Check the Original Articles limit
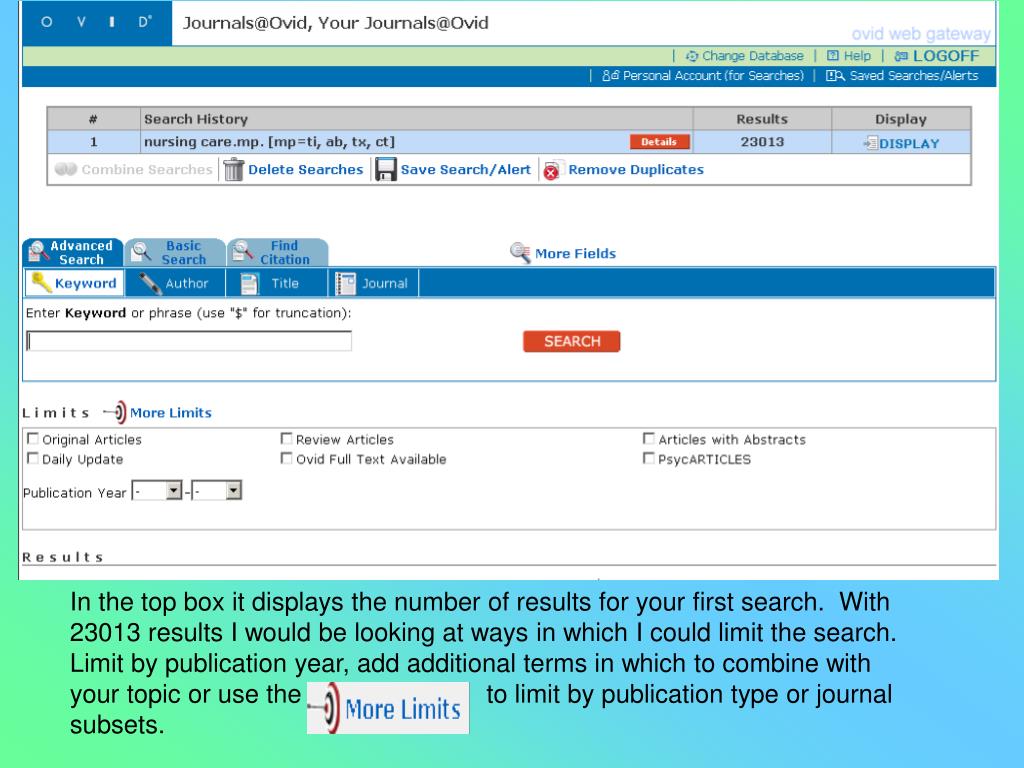 point(32,438)
